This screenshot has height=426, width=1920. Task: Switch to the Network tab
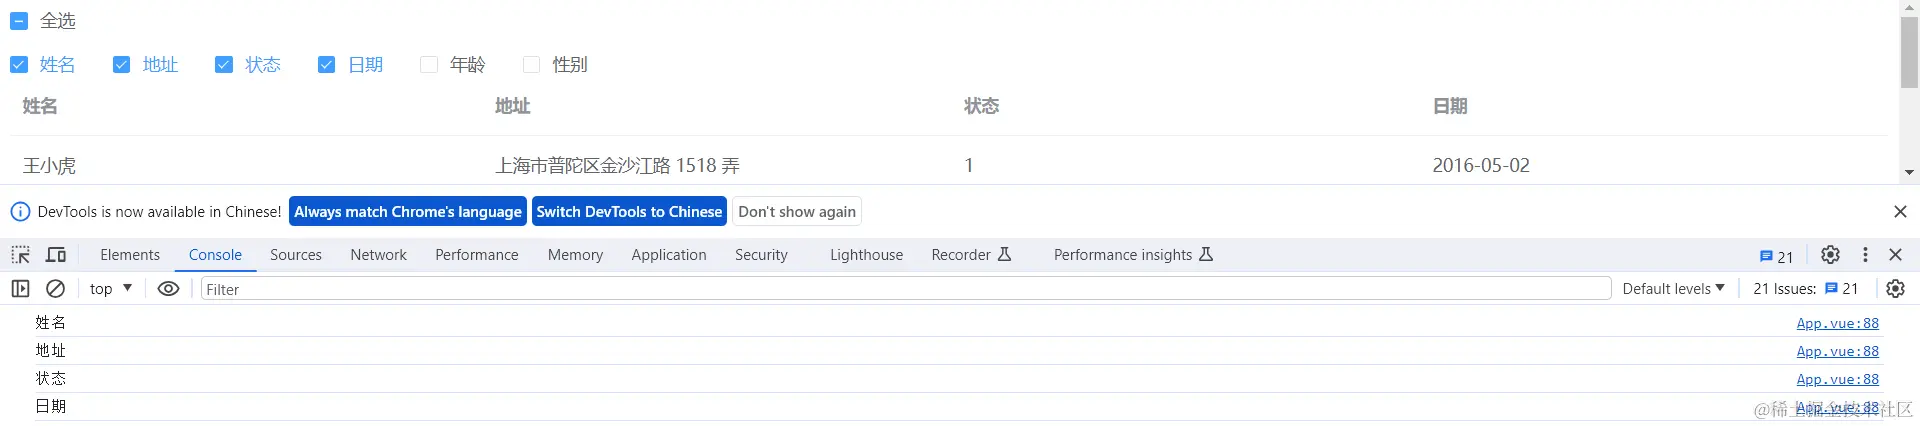click(378, 255)
